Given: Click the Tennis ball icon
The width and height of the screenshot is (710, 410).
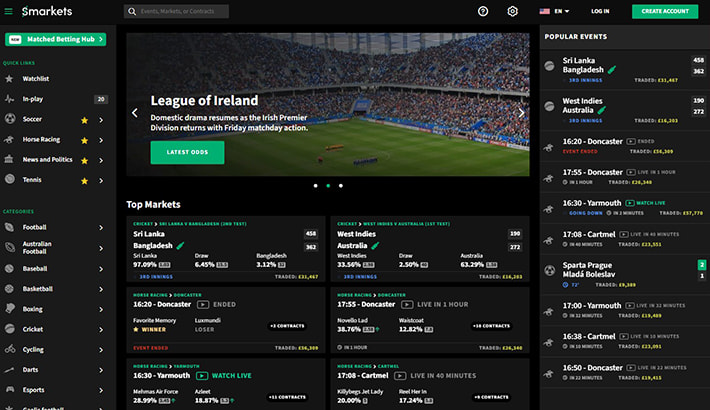Looking at the screenshot, I should (x=10, y=179).
